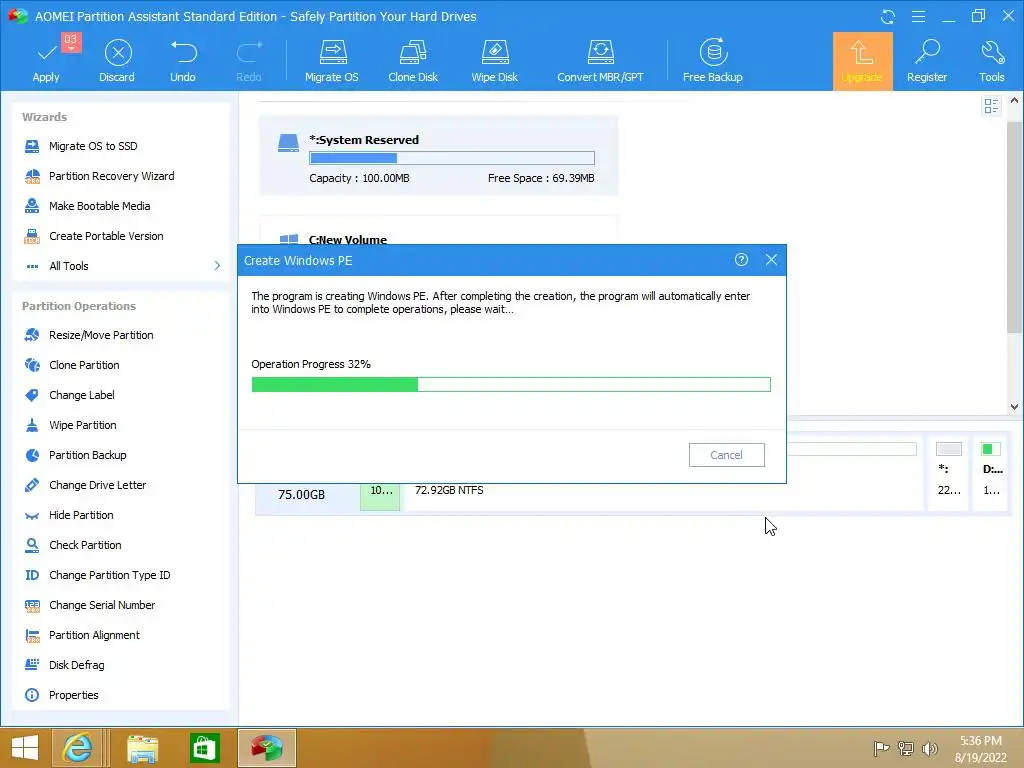The height and width of the screenshot is (768, 1024).
Task: Select the System Reserved partition card
Action: click(438, 155)
